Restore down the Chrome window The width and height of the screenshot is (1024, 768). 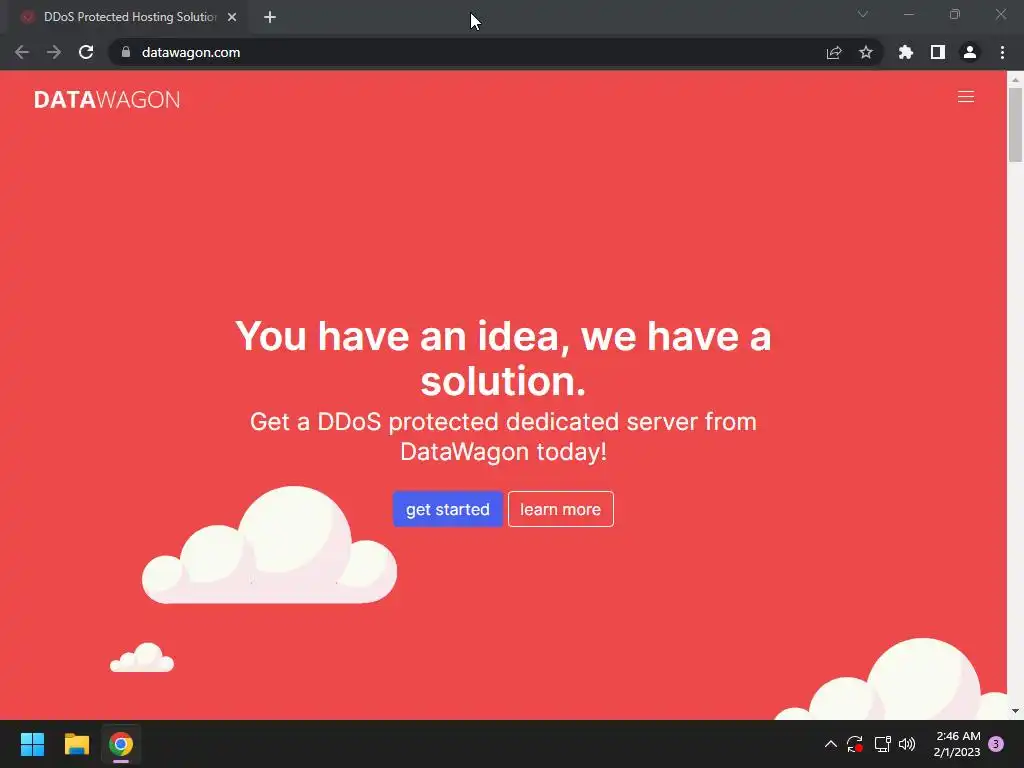[955, 14]
